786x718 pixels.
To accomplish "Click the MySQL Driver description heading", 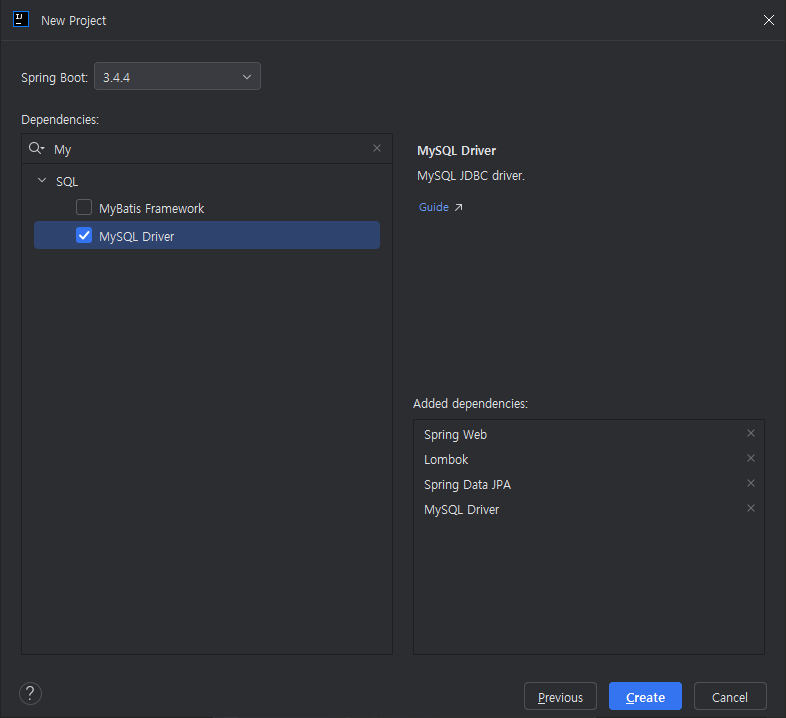I will point(457,150).
